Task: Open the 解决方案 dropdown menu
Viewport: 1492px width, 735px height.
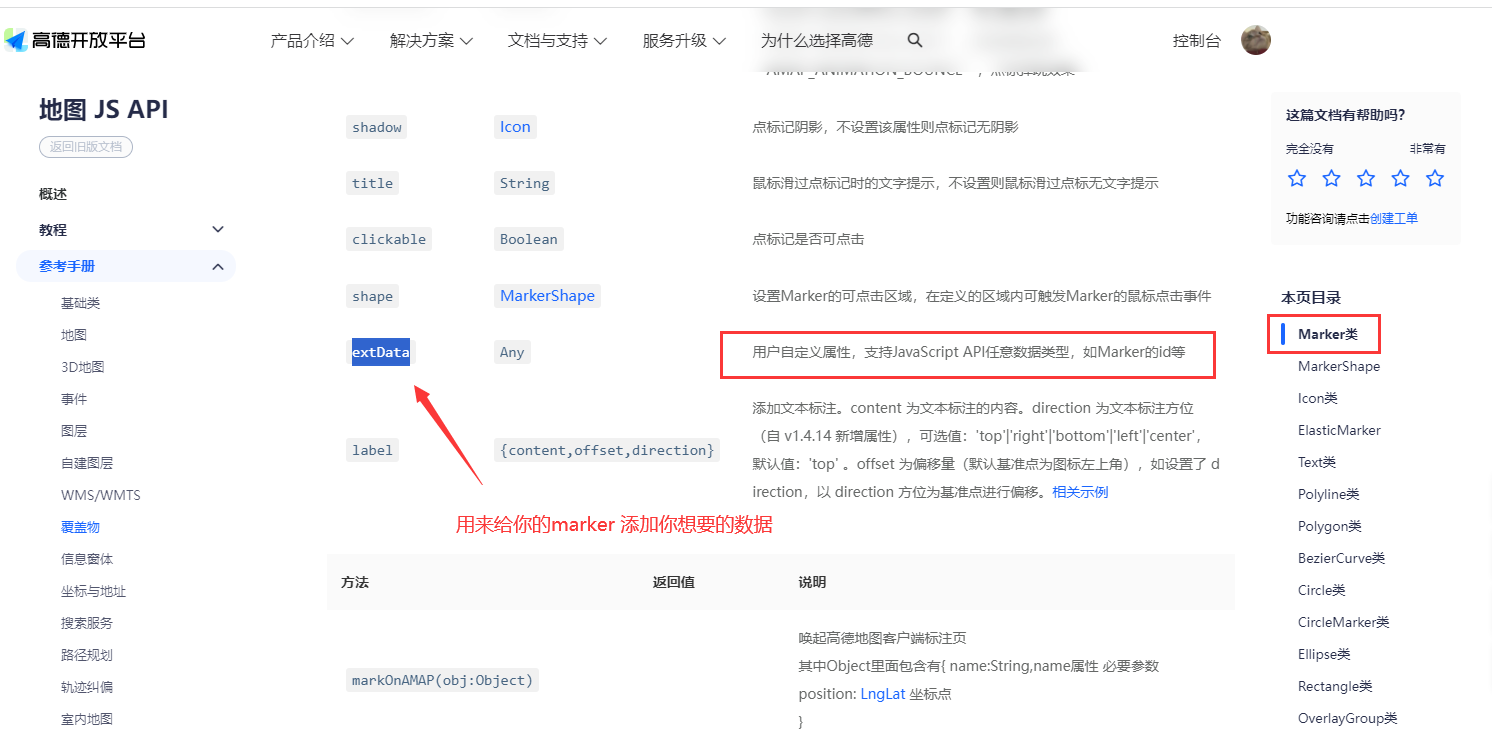Action: click(430, 40)
